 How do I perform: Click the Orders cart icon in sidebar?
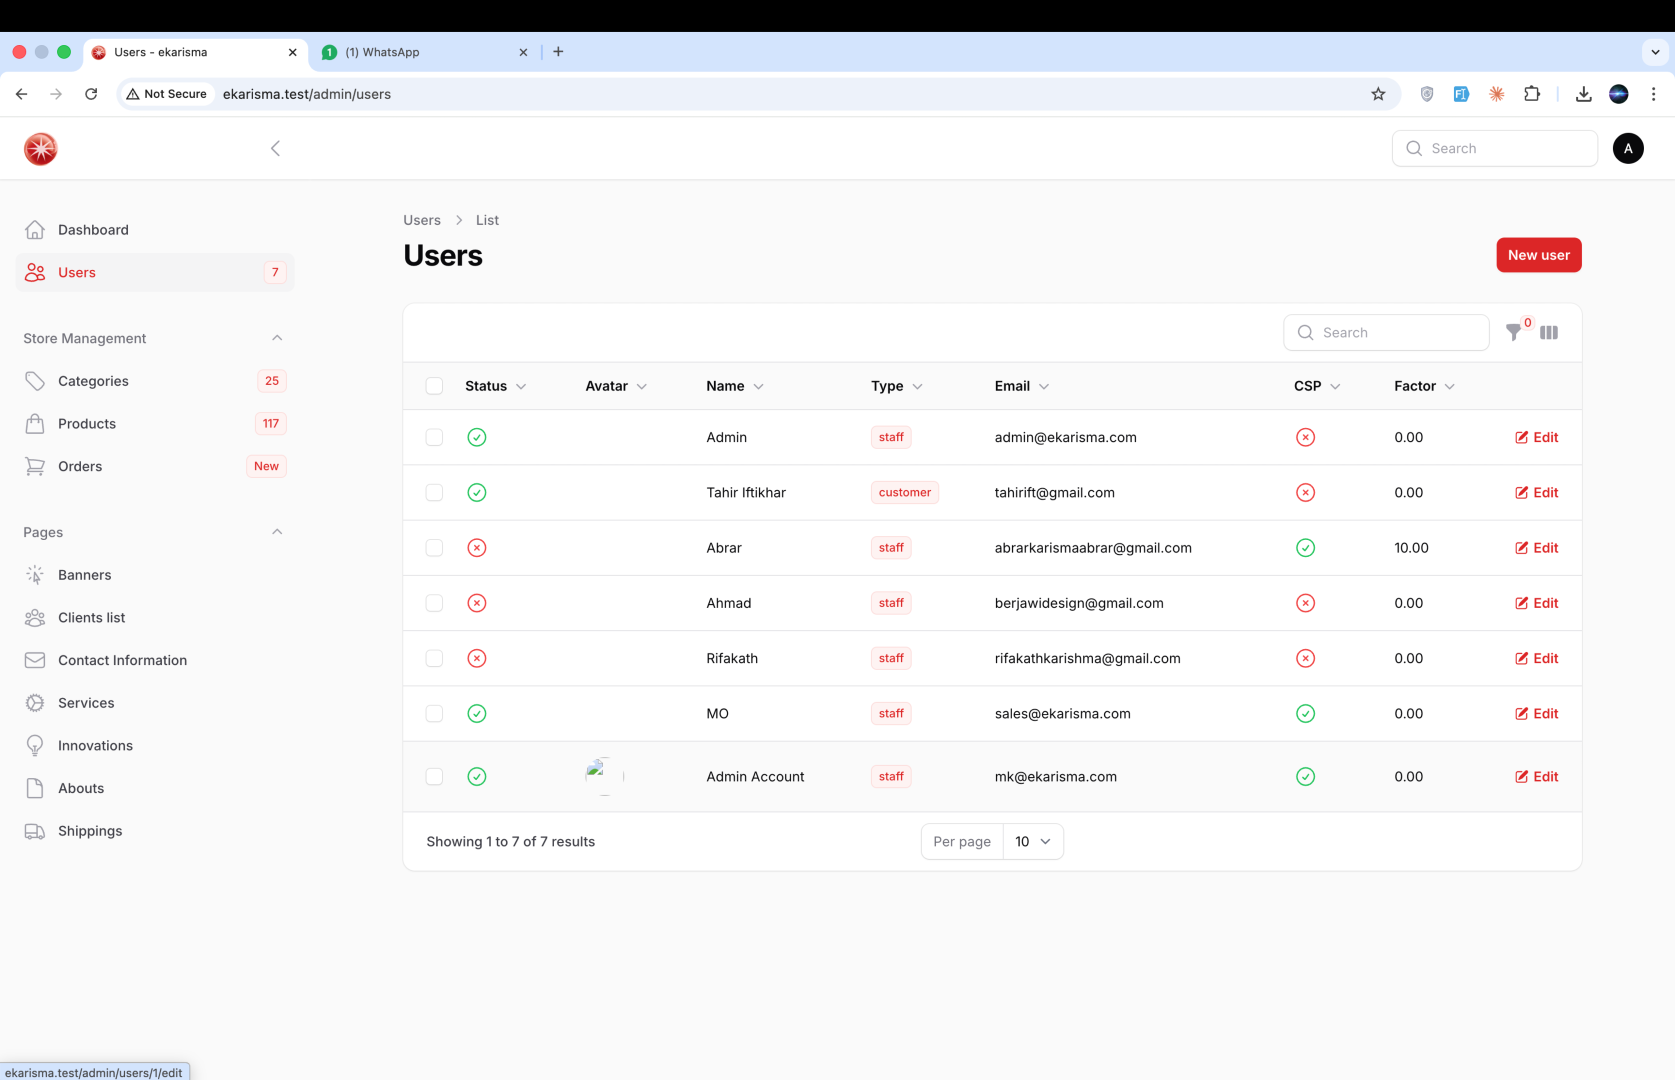[35, 467]
